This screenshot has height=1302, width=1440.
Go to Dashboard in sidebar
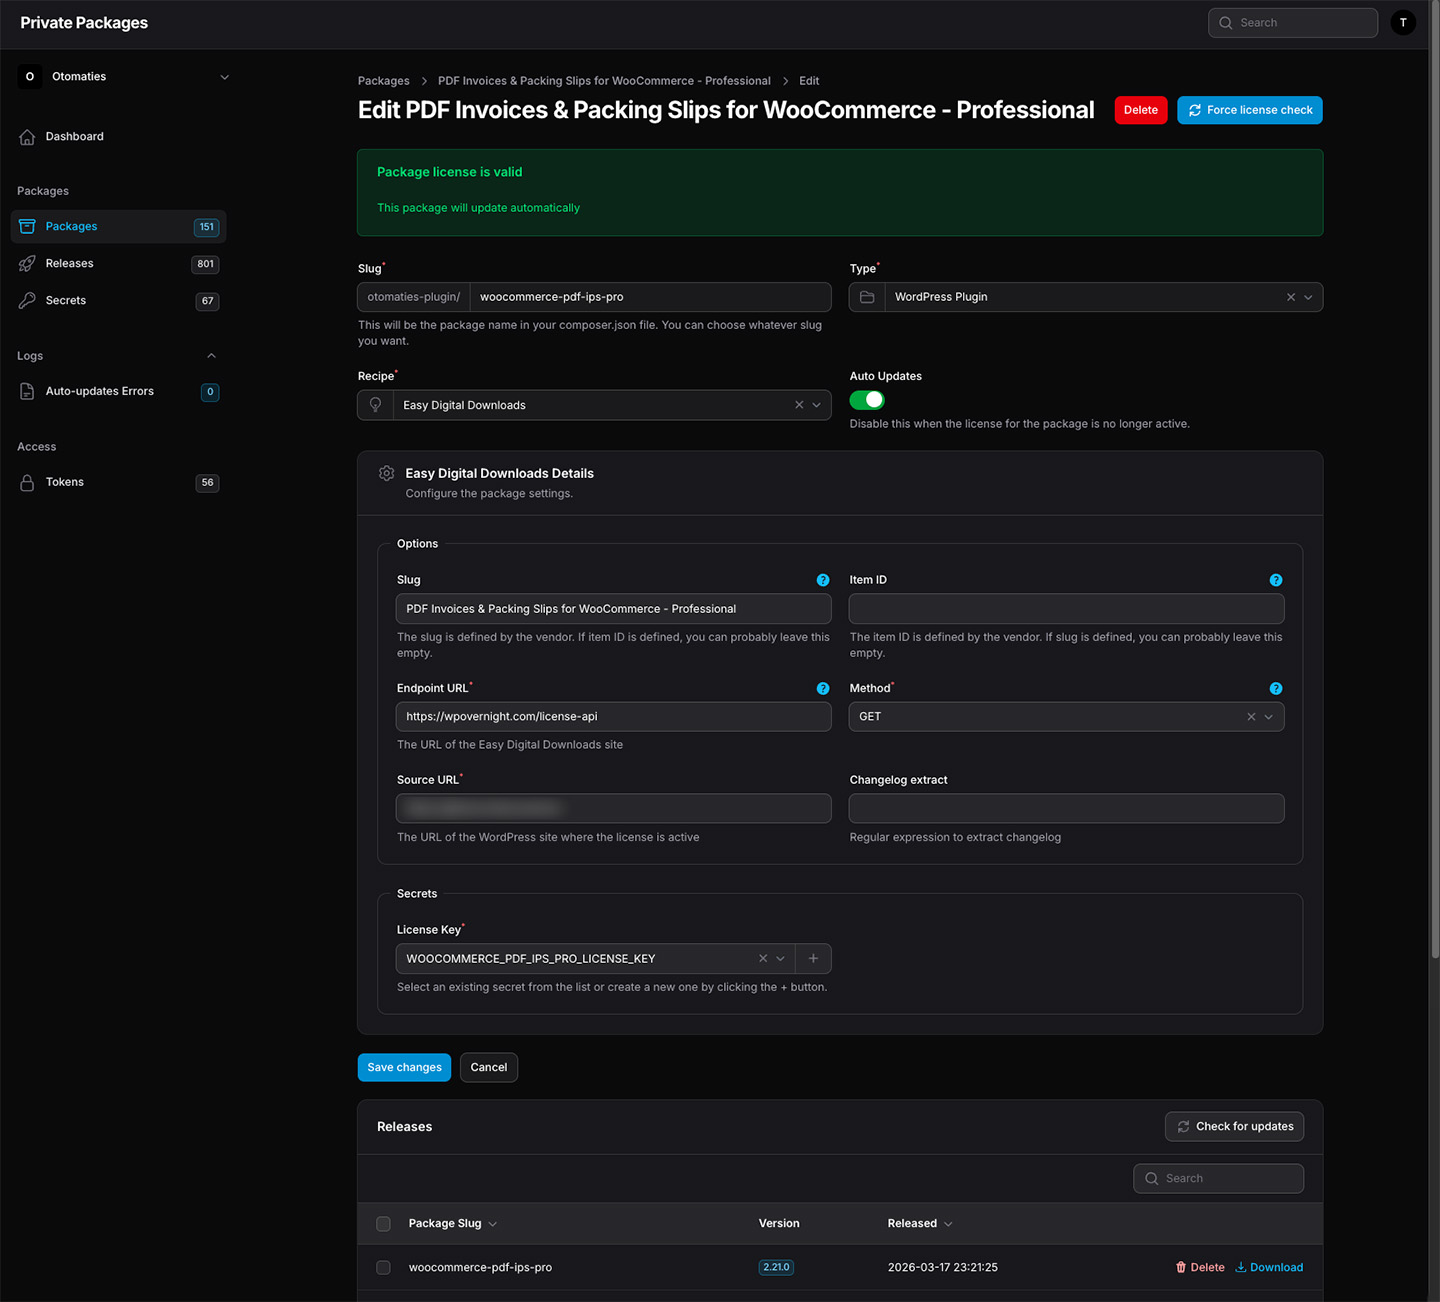click(119, 137)
